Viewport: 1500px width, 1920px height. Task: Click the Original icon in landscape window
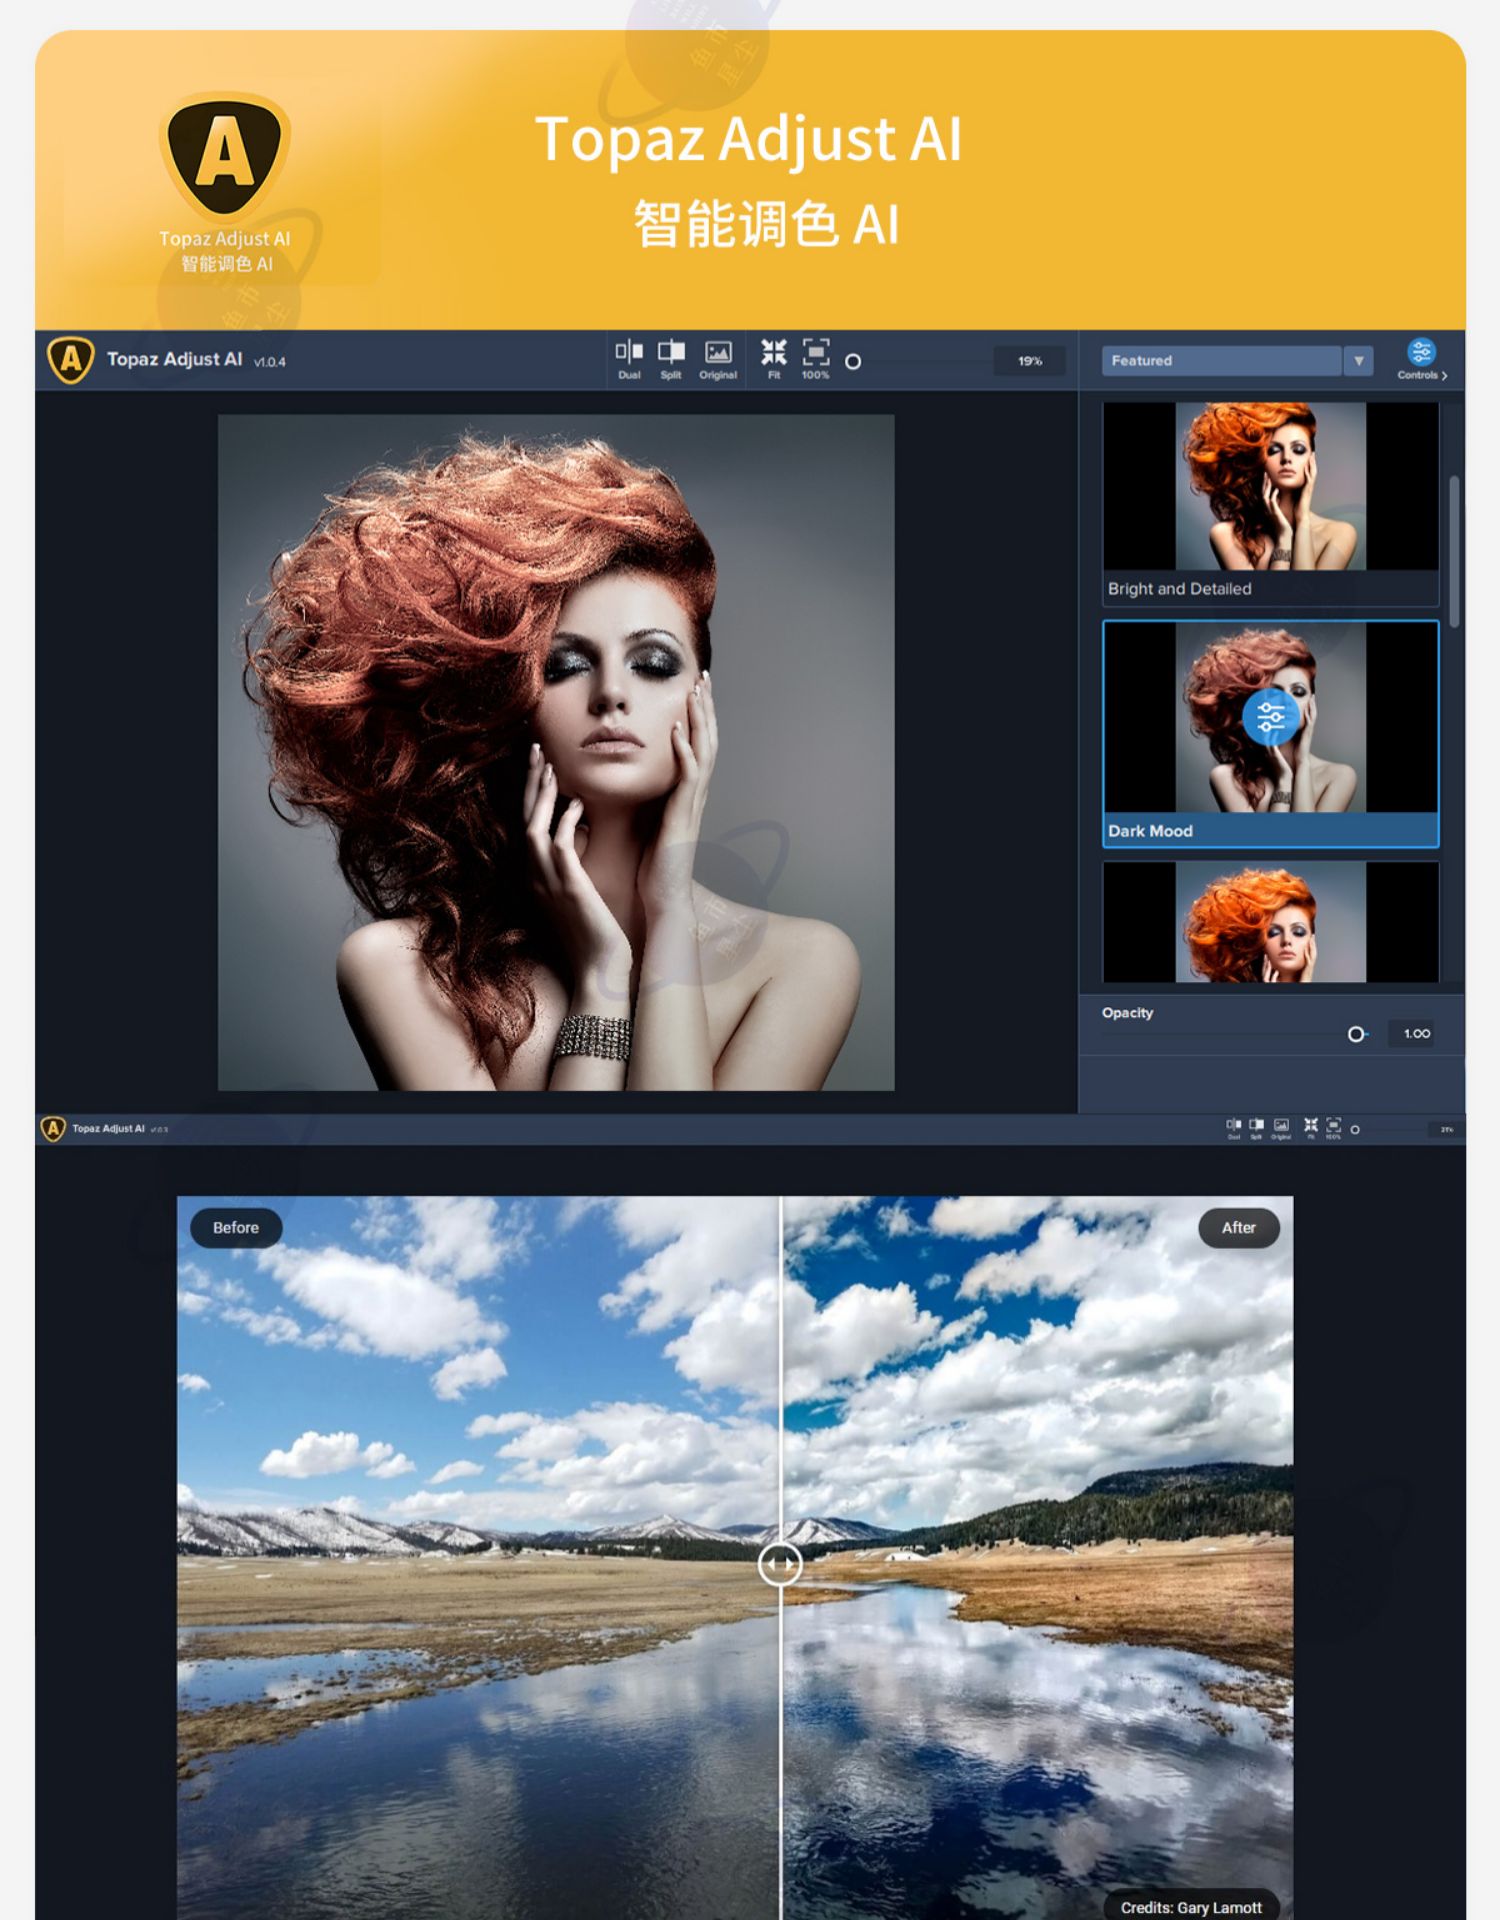click(1281, 1128)
